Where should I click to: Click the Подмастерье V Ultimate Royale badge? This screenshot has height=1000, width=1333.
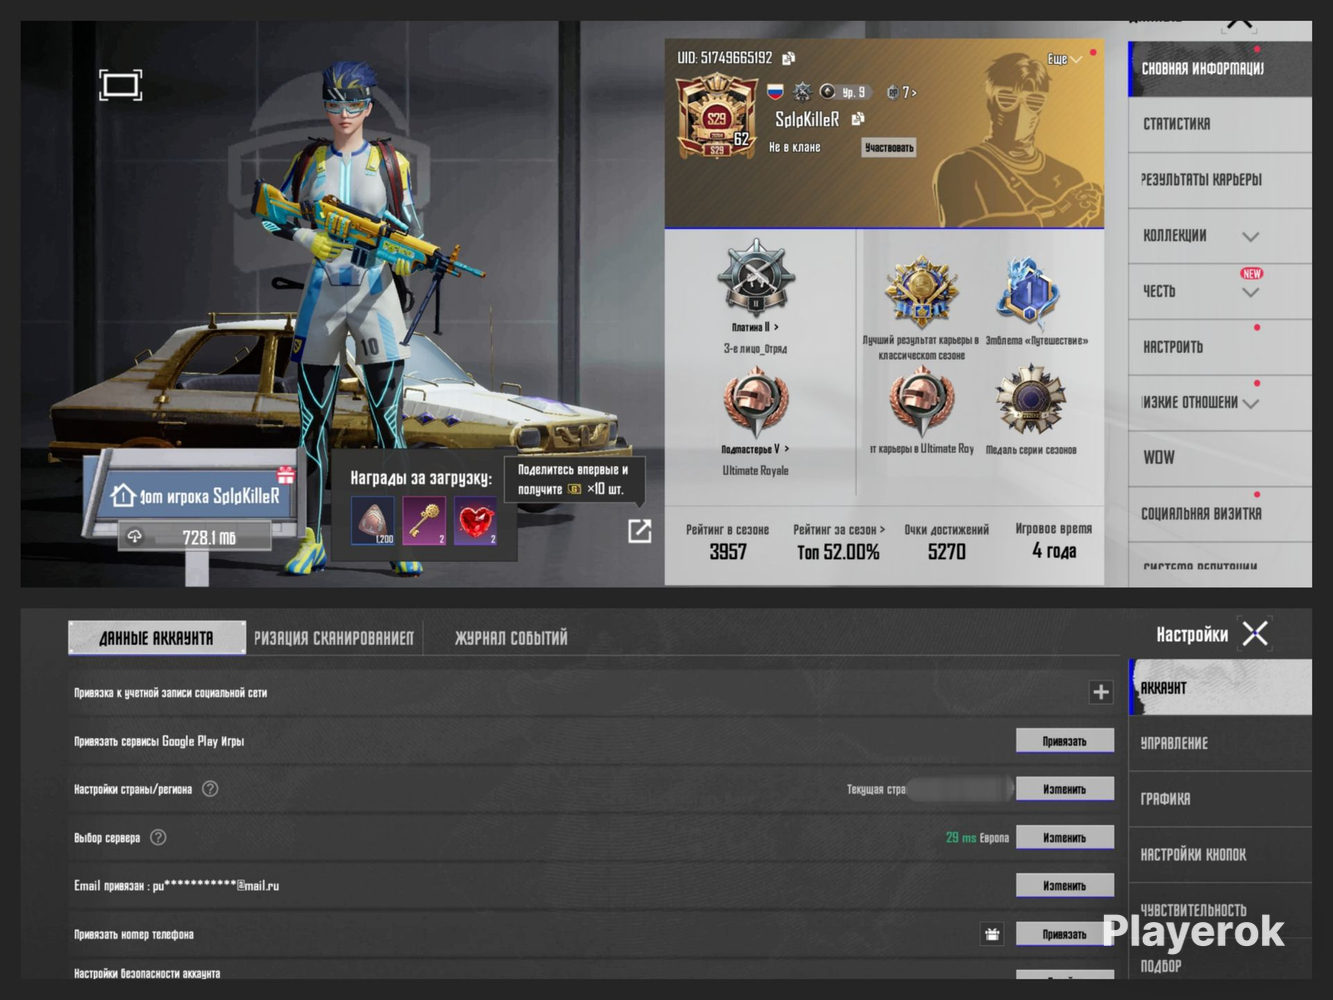[x=755, y=403]
